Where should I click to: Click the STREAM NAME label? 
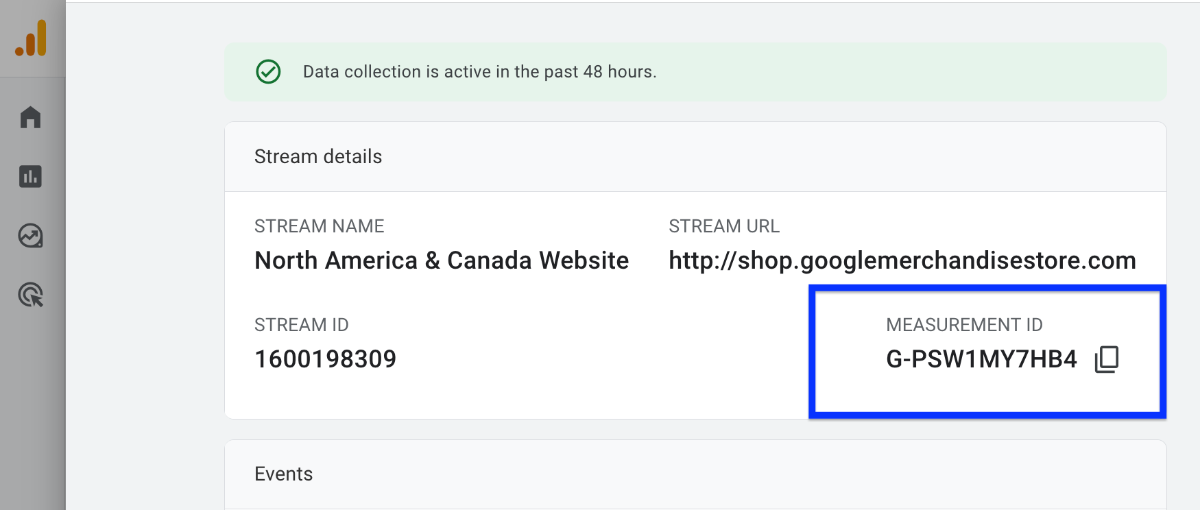(319, 226)
